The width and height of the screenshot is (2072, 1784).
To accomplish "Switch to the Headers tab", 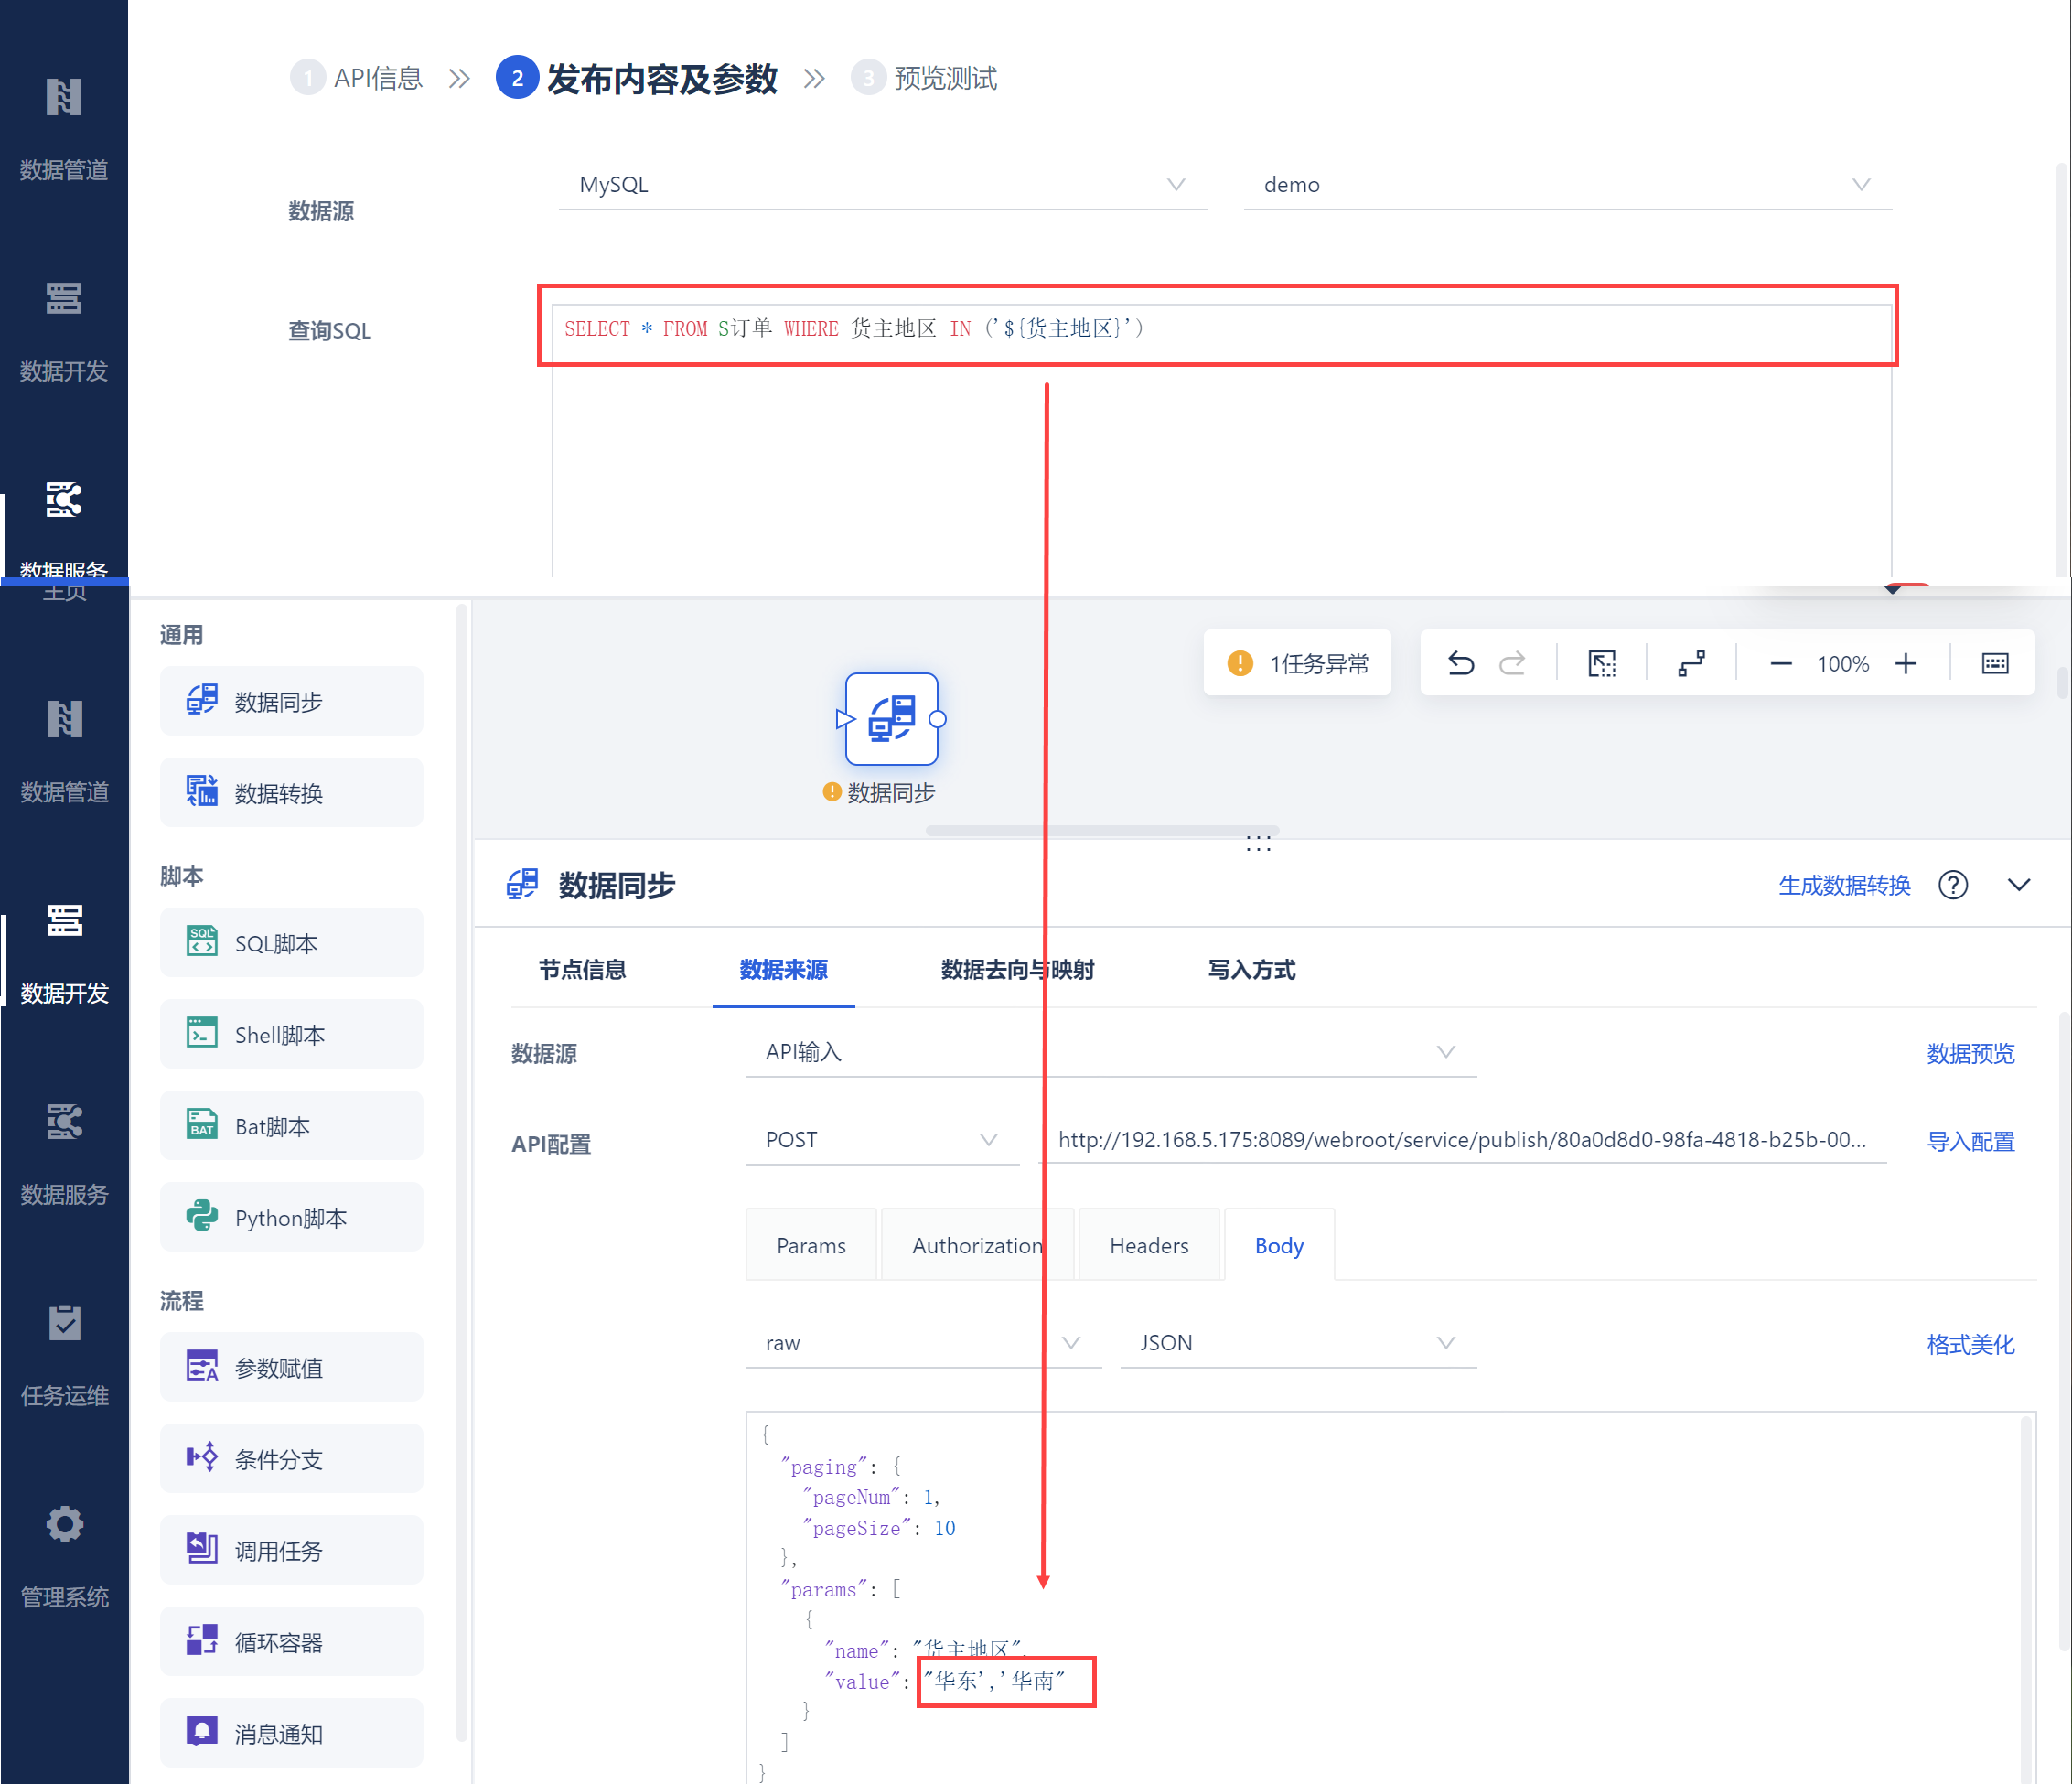I will pos(1149,1246).
